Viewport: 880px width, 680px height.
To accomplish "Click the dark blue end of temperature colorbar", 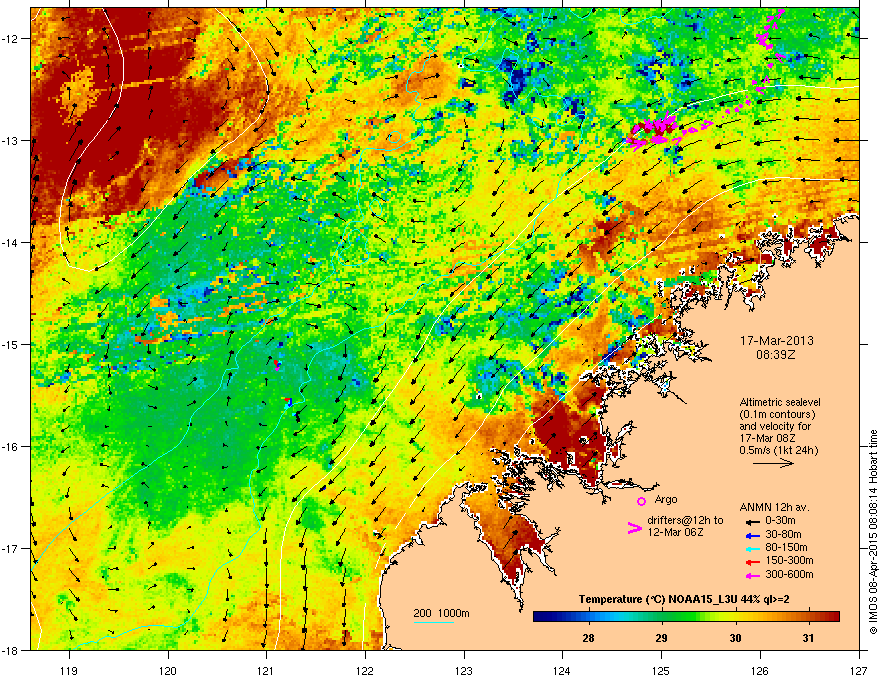I will click(x=540, y=616).
